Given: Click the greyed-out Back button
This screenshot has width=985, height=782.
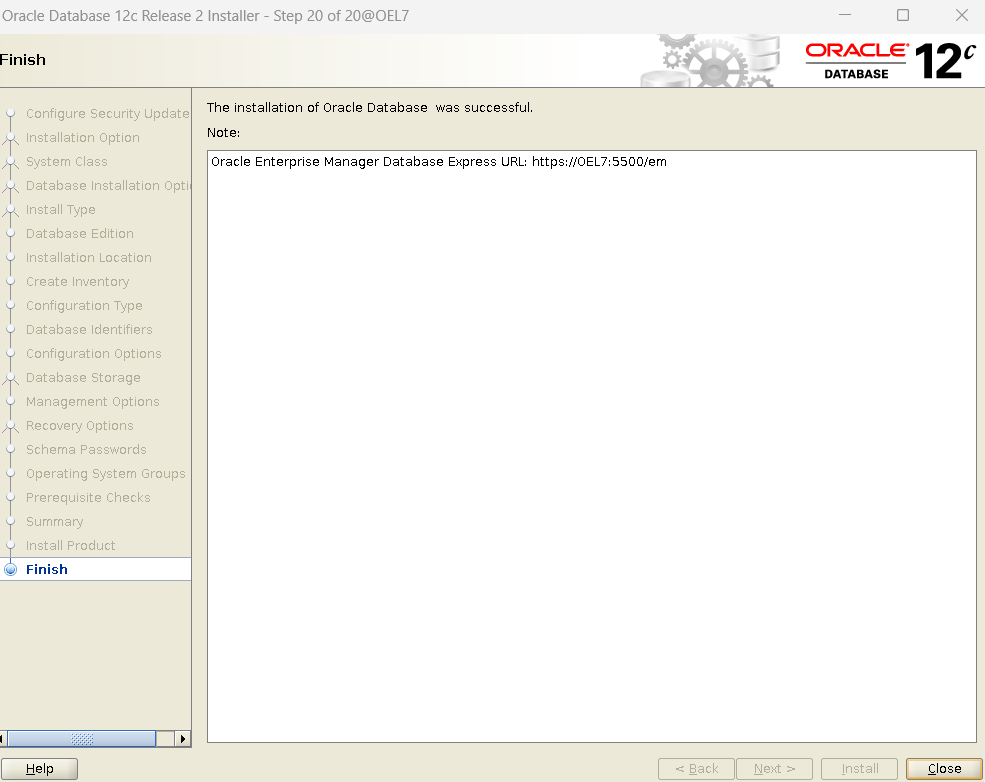Looking at the screenshot, I should [x=697, y=769].
